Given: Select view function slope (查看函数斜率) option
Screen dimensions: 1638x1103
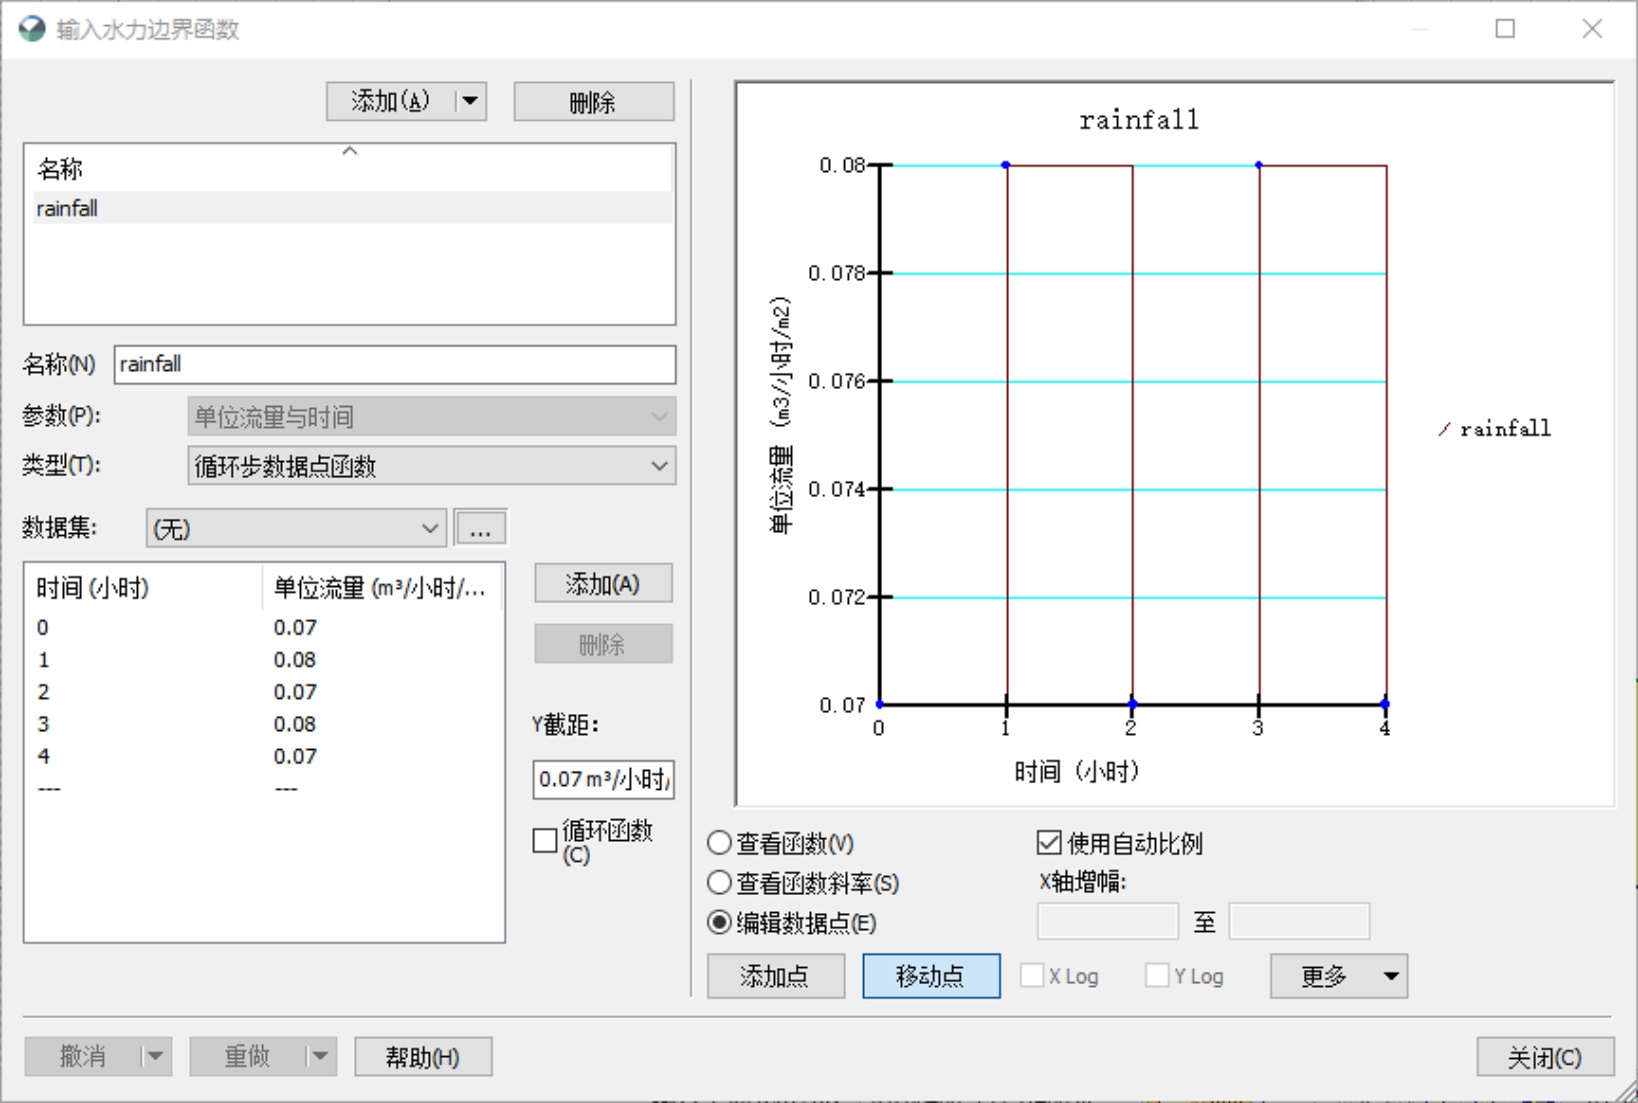Looking at the screenshot, I should (x=719, y=883).
